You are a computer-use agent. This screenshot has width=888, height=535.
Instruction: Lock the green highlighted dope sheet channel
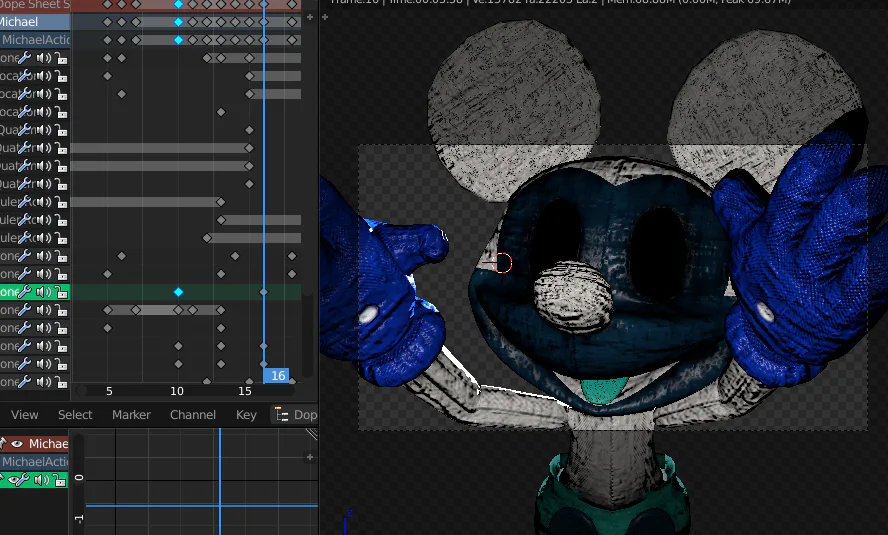61,293
